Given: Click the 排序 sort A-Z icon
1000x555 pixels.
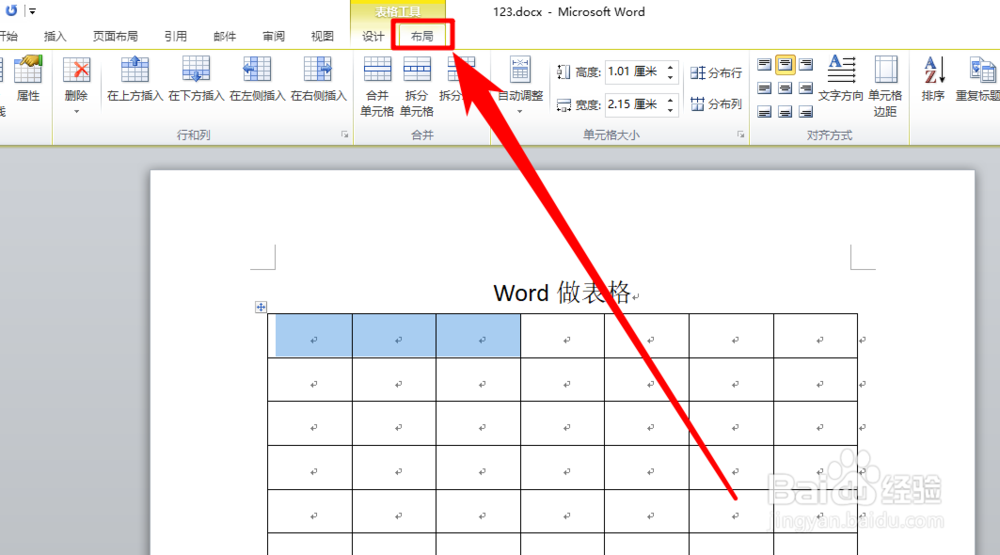Looking at the screenshot, I should click(934, 70).
